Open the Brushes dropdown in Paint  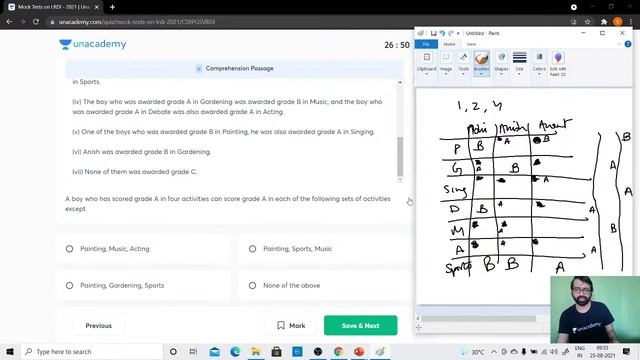[481, 71]
